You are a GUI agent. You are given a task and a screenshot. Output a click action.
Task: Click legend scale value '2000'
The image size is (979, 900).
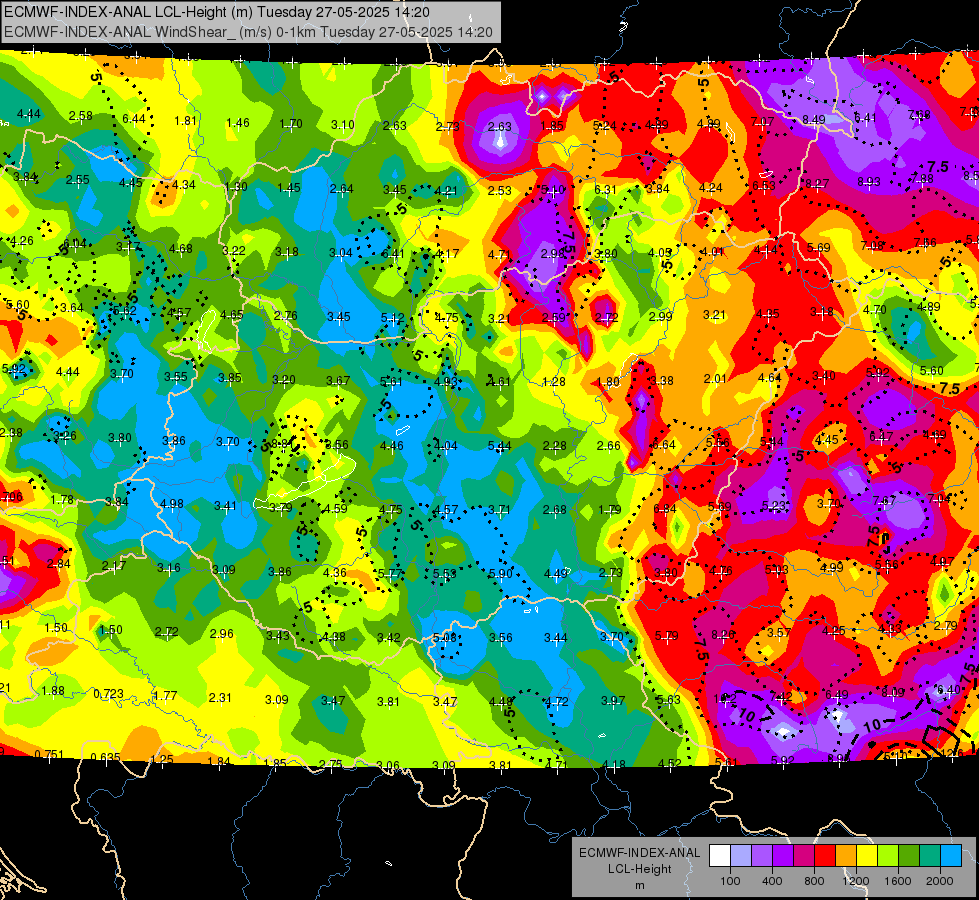940,881
